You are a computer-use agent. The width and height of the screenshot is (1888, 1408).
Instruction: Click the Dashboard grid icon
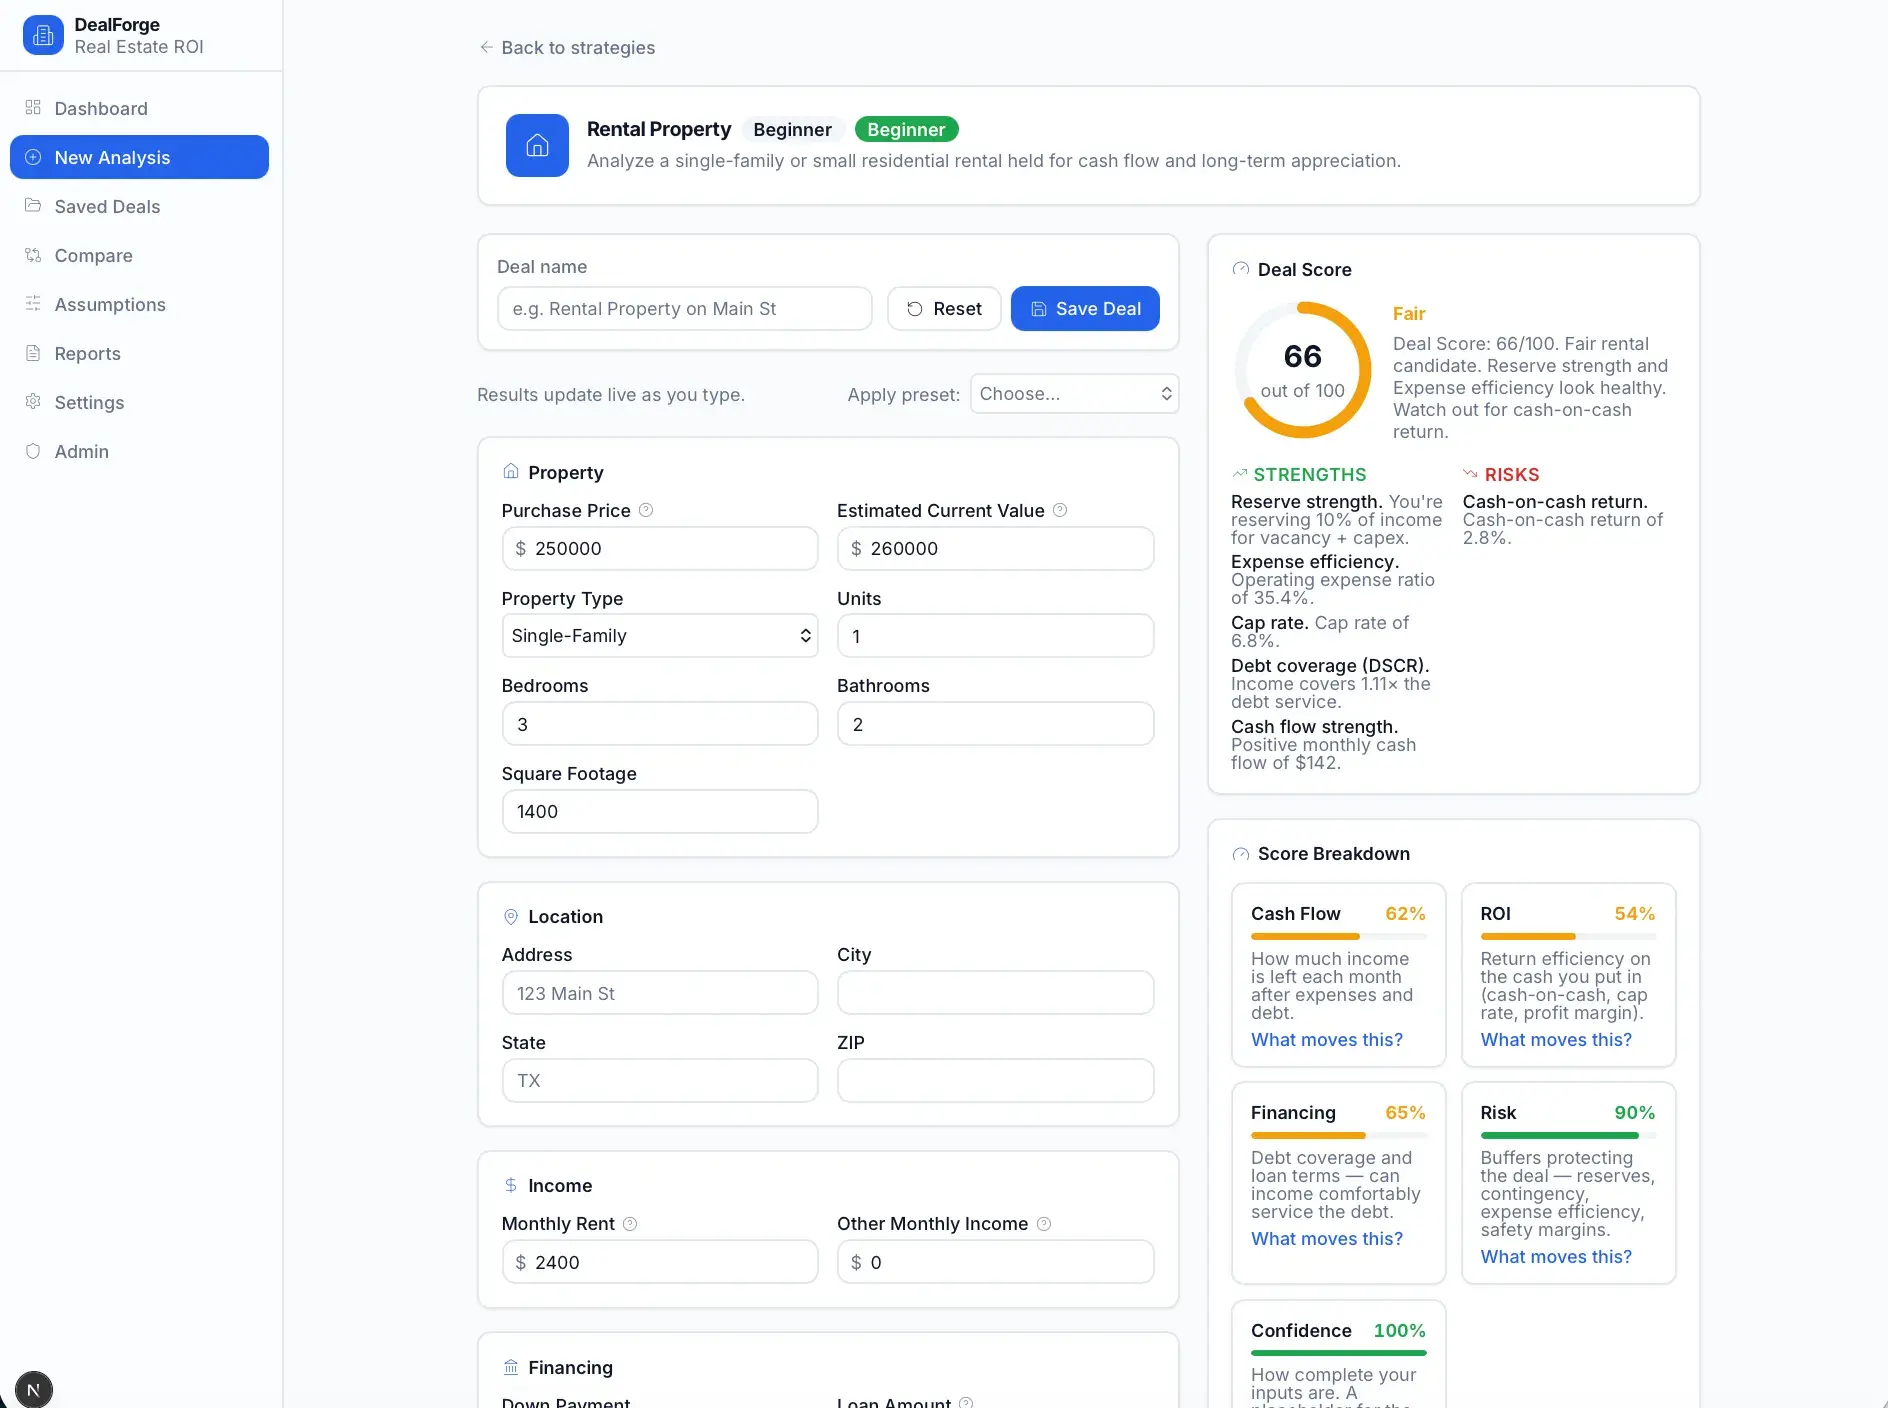point(33,107)
